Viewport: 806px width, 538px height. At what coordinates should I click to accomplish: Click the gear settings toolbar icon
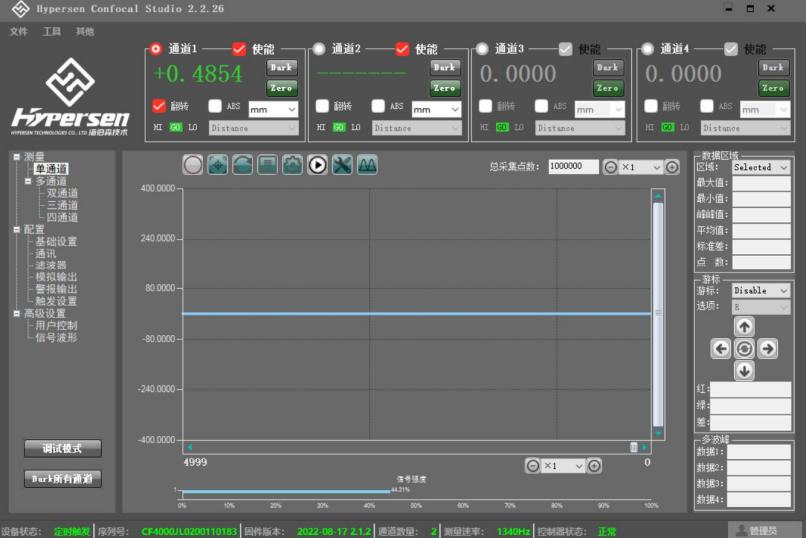click(x=292, y=165)
